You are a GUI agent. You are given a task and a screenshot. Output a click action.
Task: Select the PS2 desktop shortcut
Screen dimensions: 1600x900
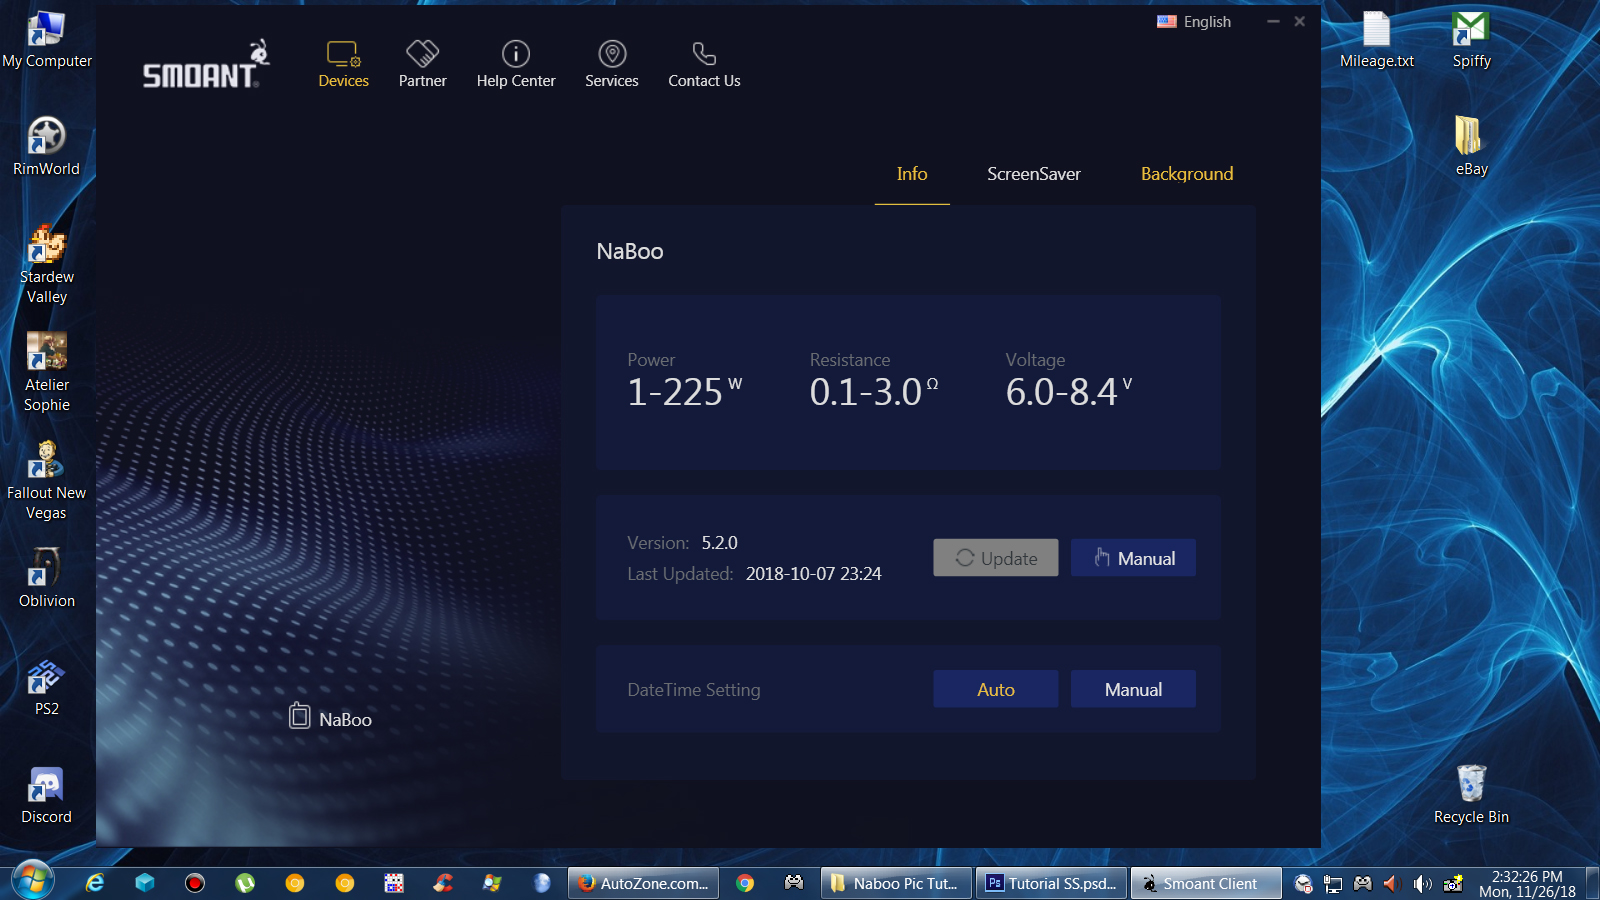[x=47, y=688]
